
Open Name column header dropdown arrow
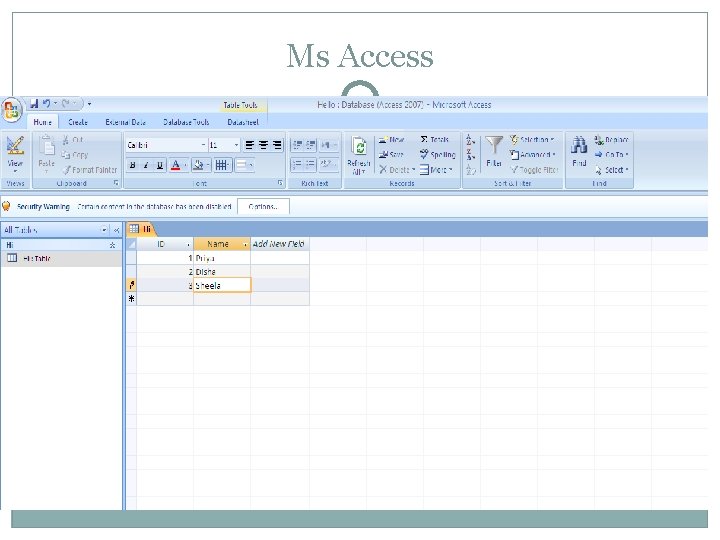point(245,244)
